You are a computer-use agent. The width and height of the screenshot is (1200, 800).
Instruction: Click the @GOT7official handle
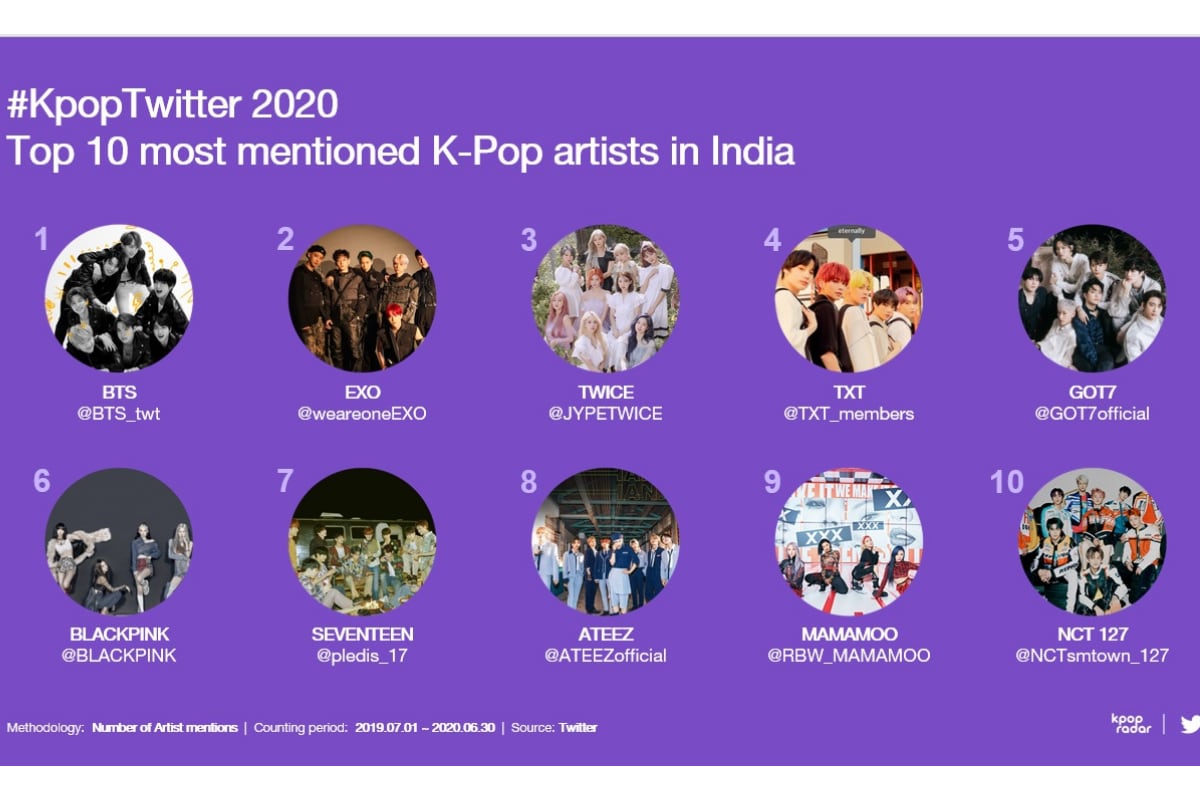(1092, 413)
